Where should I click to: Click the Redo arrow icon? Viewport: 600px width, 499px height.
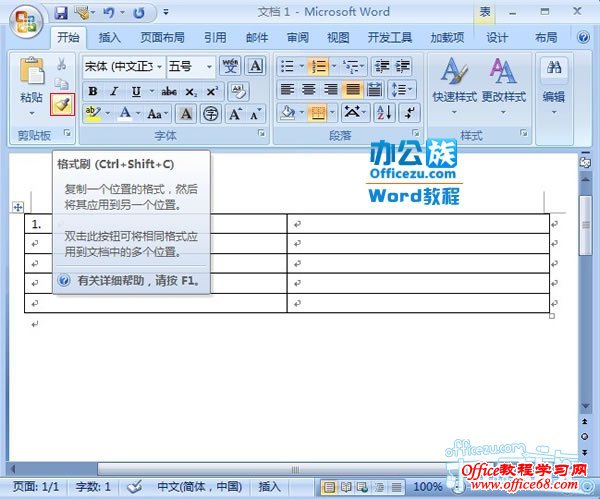click(x=139, y=13)
